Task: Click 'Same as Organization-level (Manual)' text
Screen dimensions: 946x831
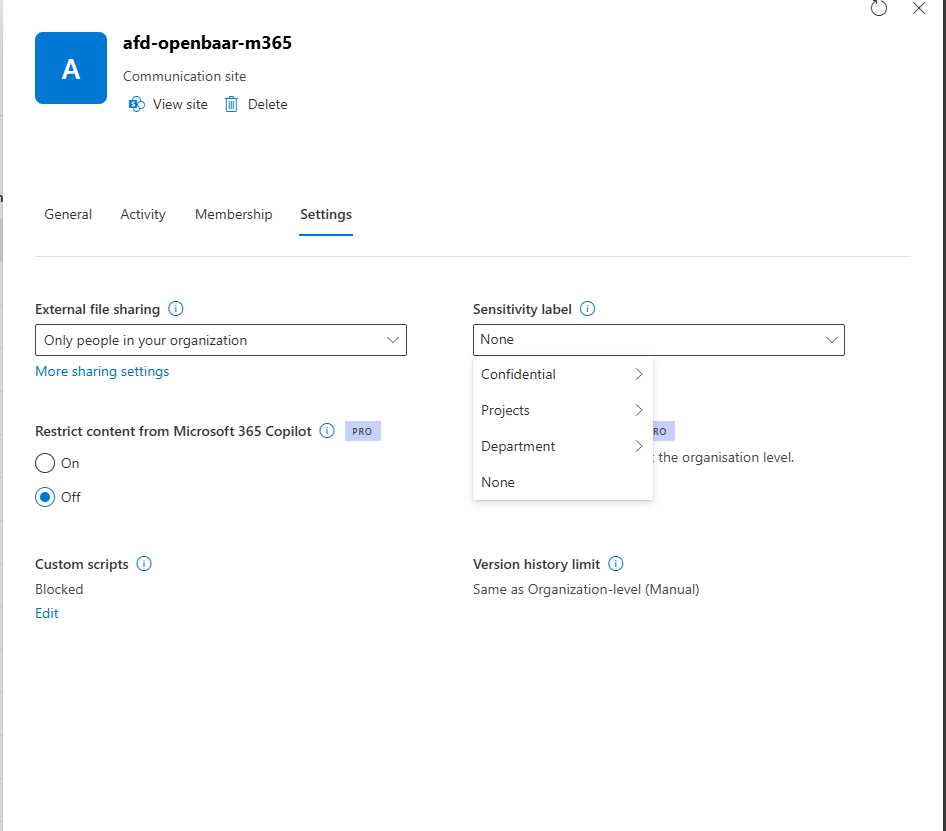Action: click(586, 589)
